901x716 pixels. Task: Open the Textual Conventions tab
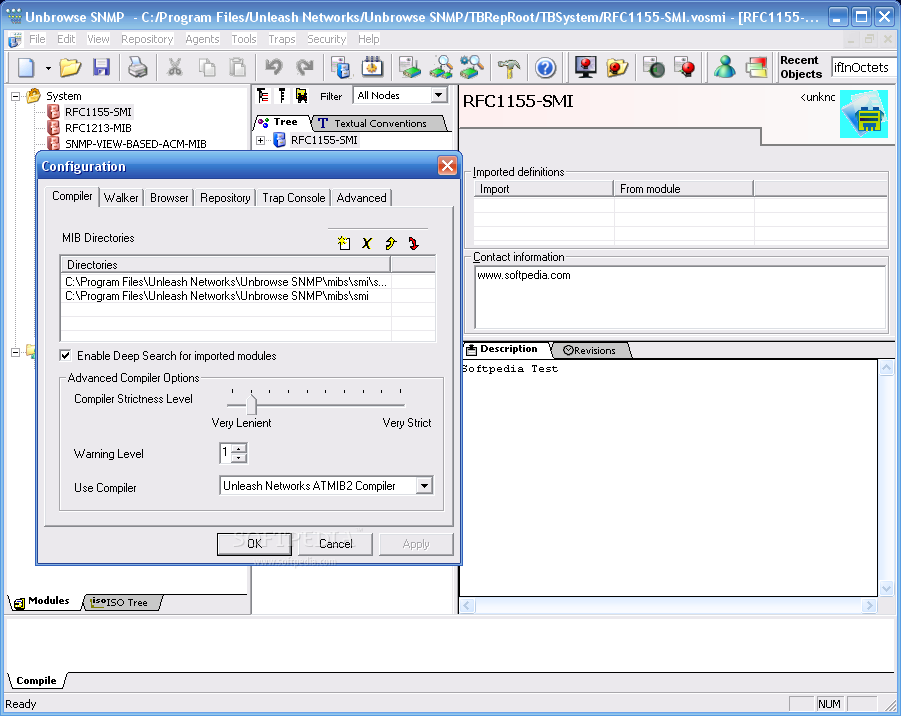point(379,123)
